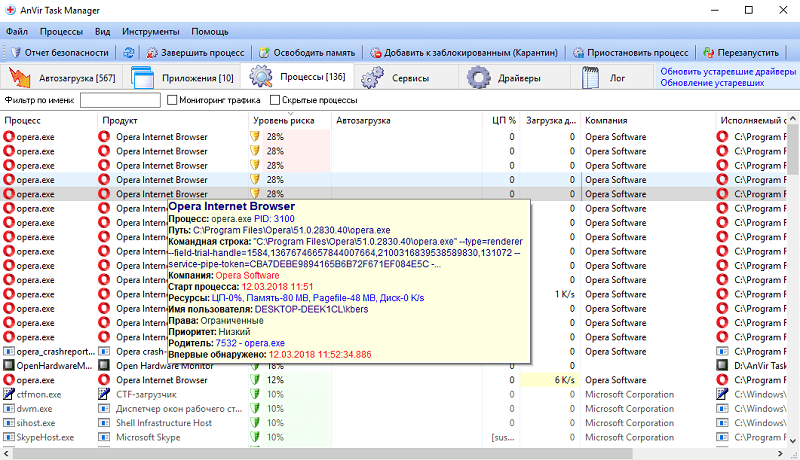
Task: Click Приостановить процесс toolbar button
Action: click(x=631, y=53)
